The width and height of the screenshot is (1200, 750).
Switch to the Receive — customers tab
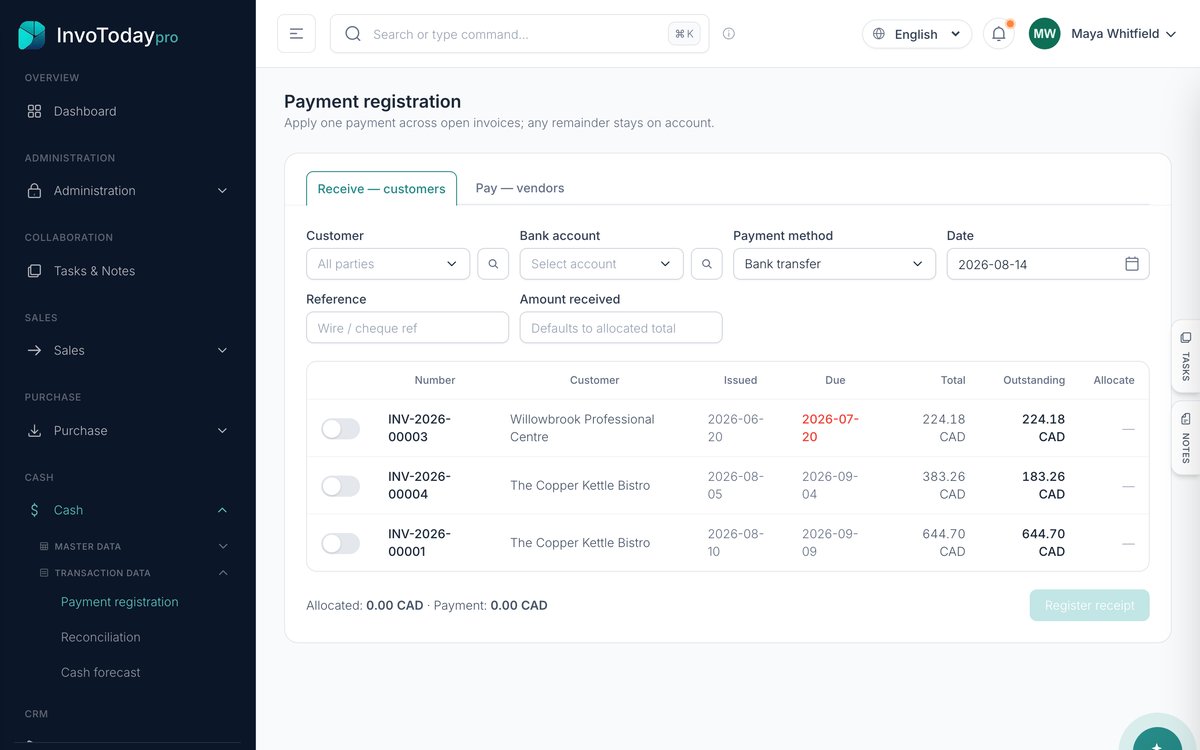point(381,188)
